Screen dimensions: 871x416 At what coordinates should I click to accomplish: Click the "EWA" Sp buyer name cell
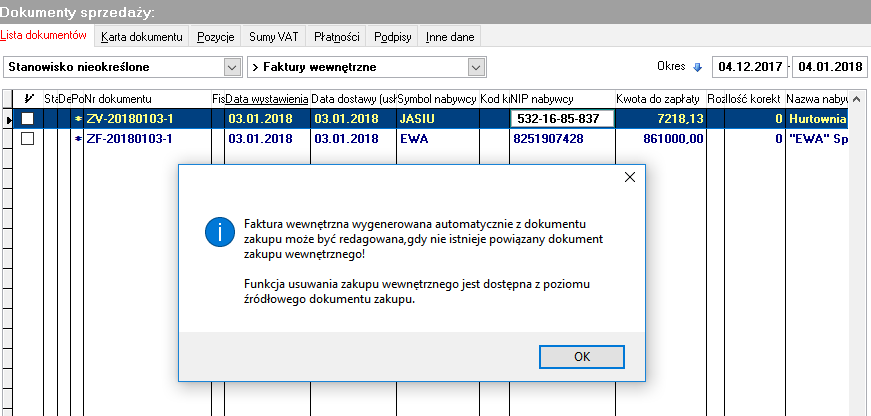pyautogui.click(x=817, y=139)
